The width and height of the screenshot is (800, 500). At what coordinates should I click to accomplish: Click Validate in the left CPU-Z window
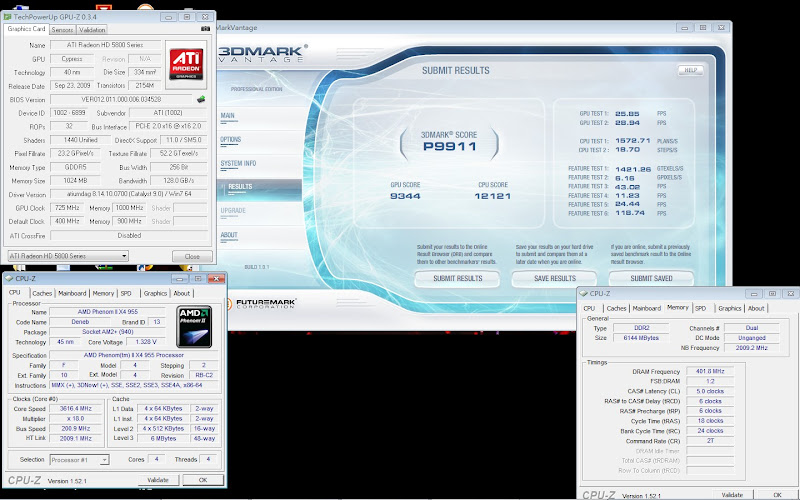pos(158,480)
